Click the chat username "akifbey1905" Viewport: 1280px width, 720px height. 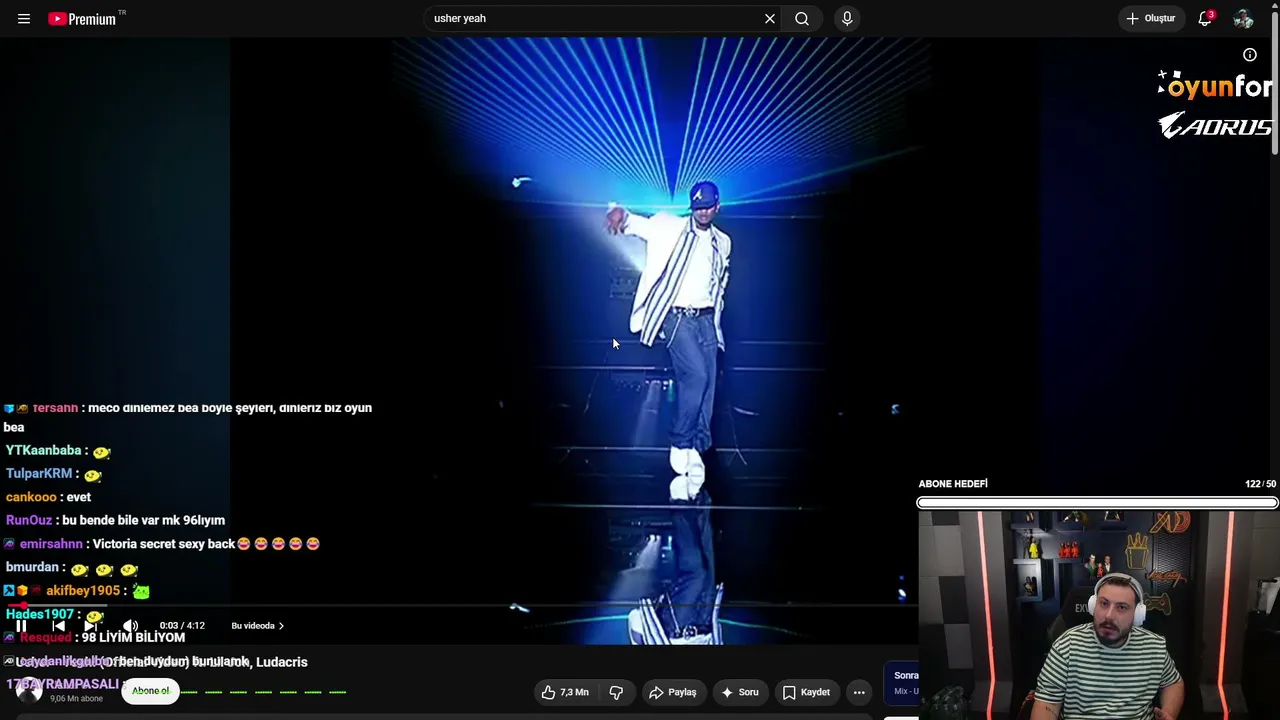[83, 591]
